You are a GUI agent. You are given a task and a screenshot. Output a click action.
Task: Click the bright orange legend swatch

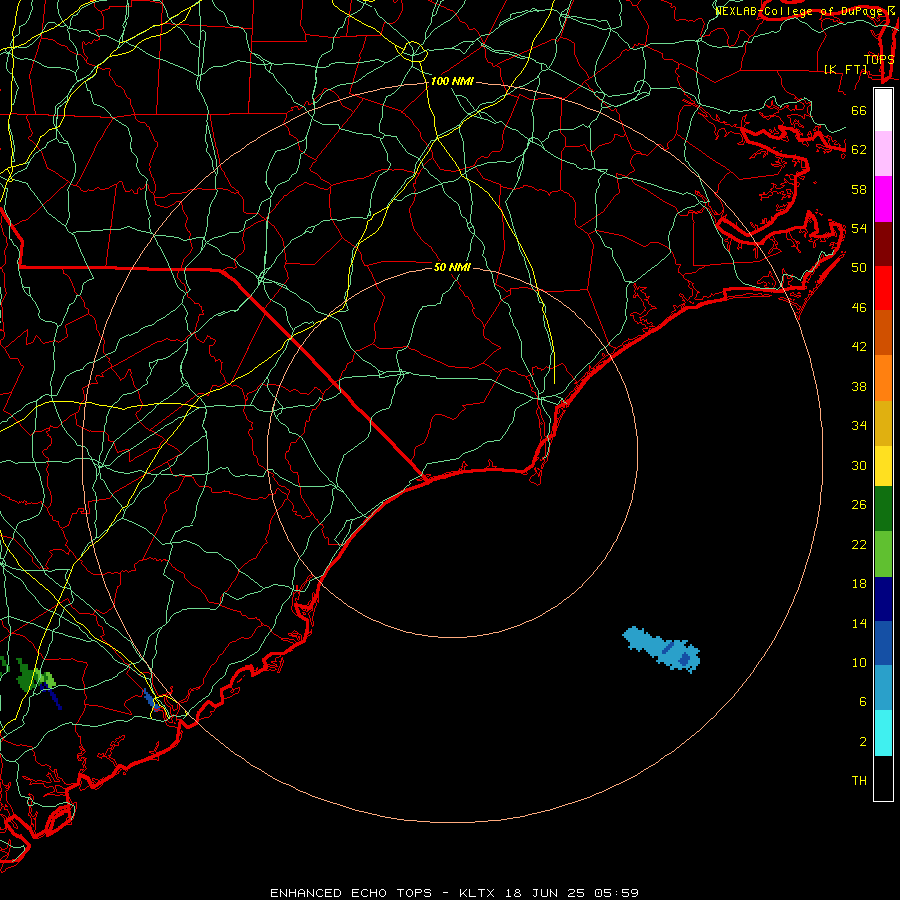pos(883,378)
